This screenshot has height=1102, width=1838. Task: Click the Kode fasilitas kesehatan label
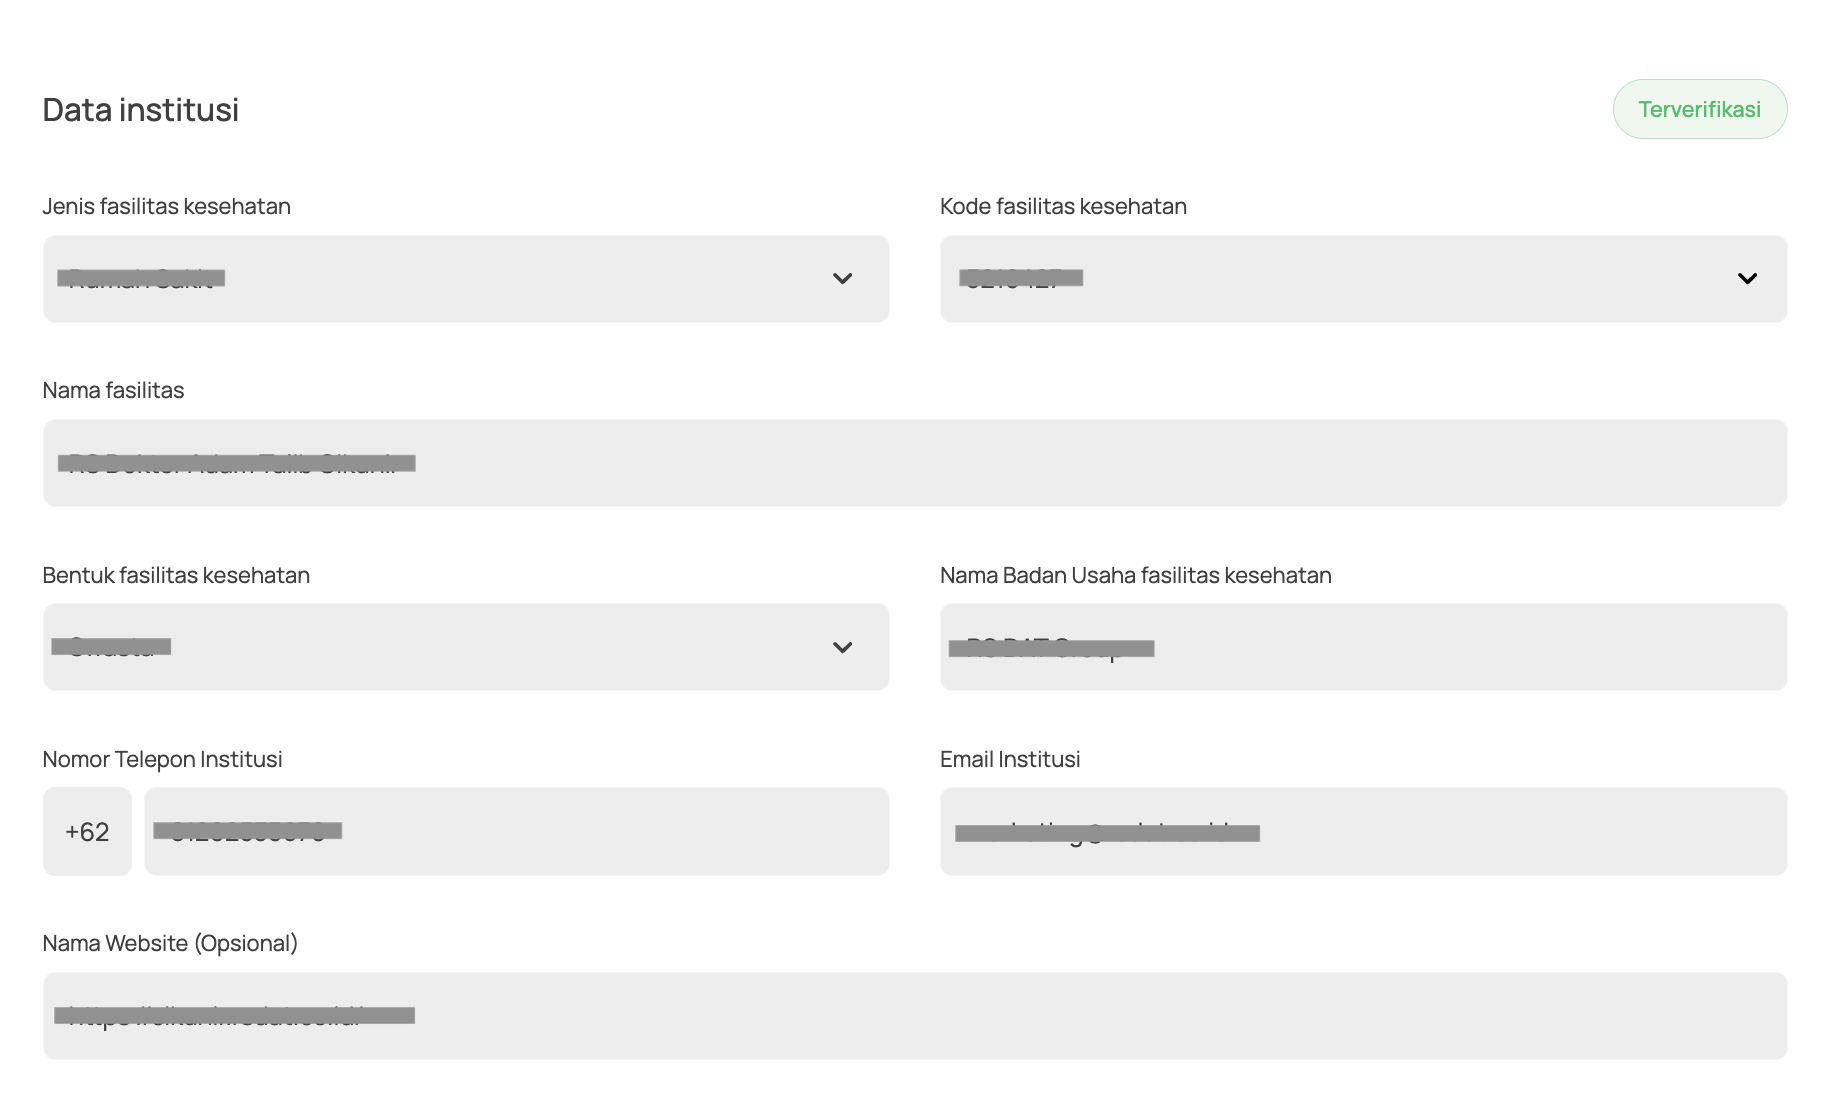point(1062,206)
